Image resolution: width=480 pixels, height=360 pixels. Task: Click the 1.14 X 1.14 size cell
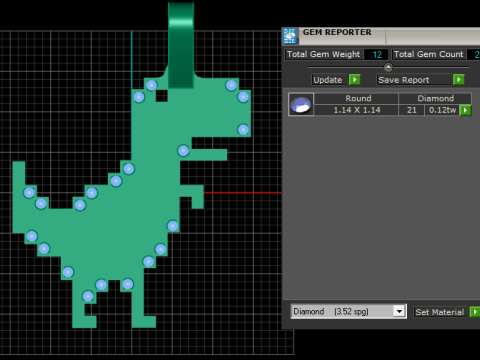point(357,110)
